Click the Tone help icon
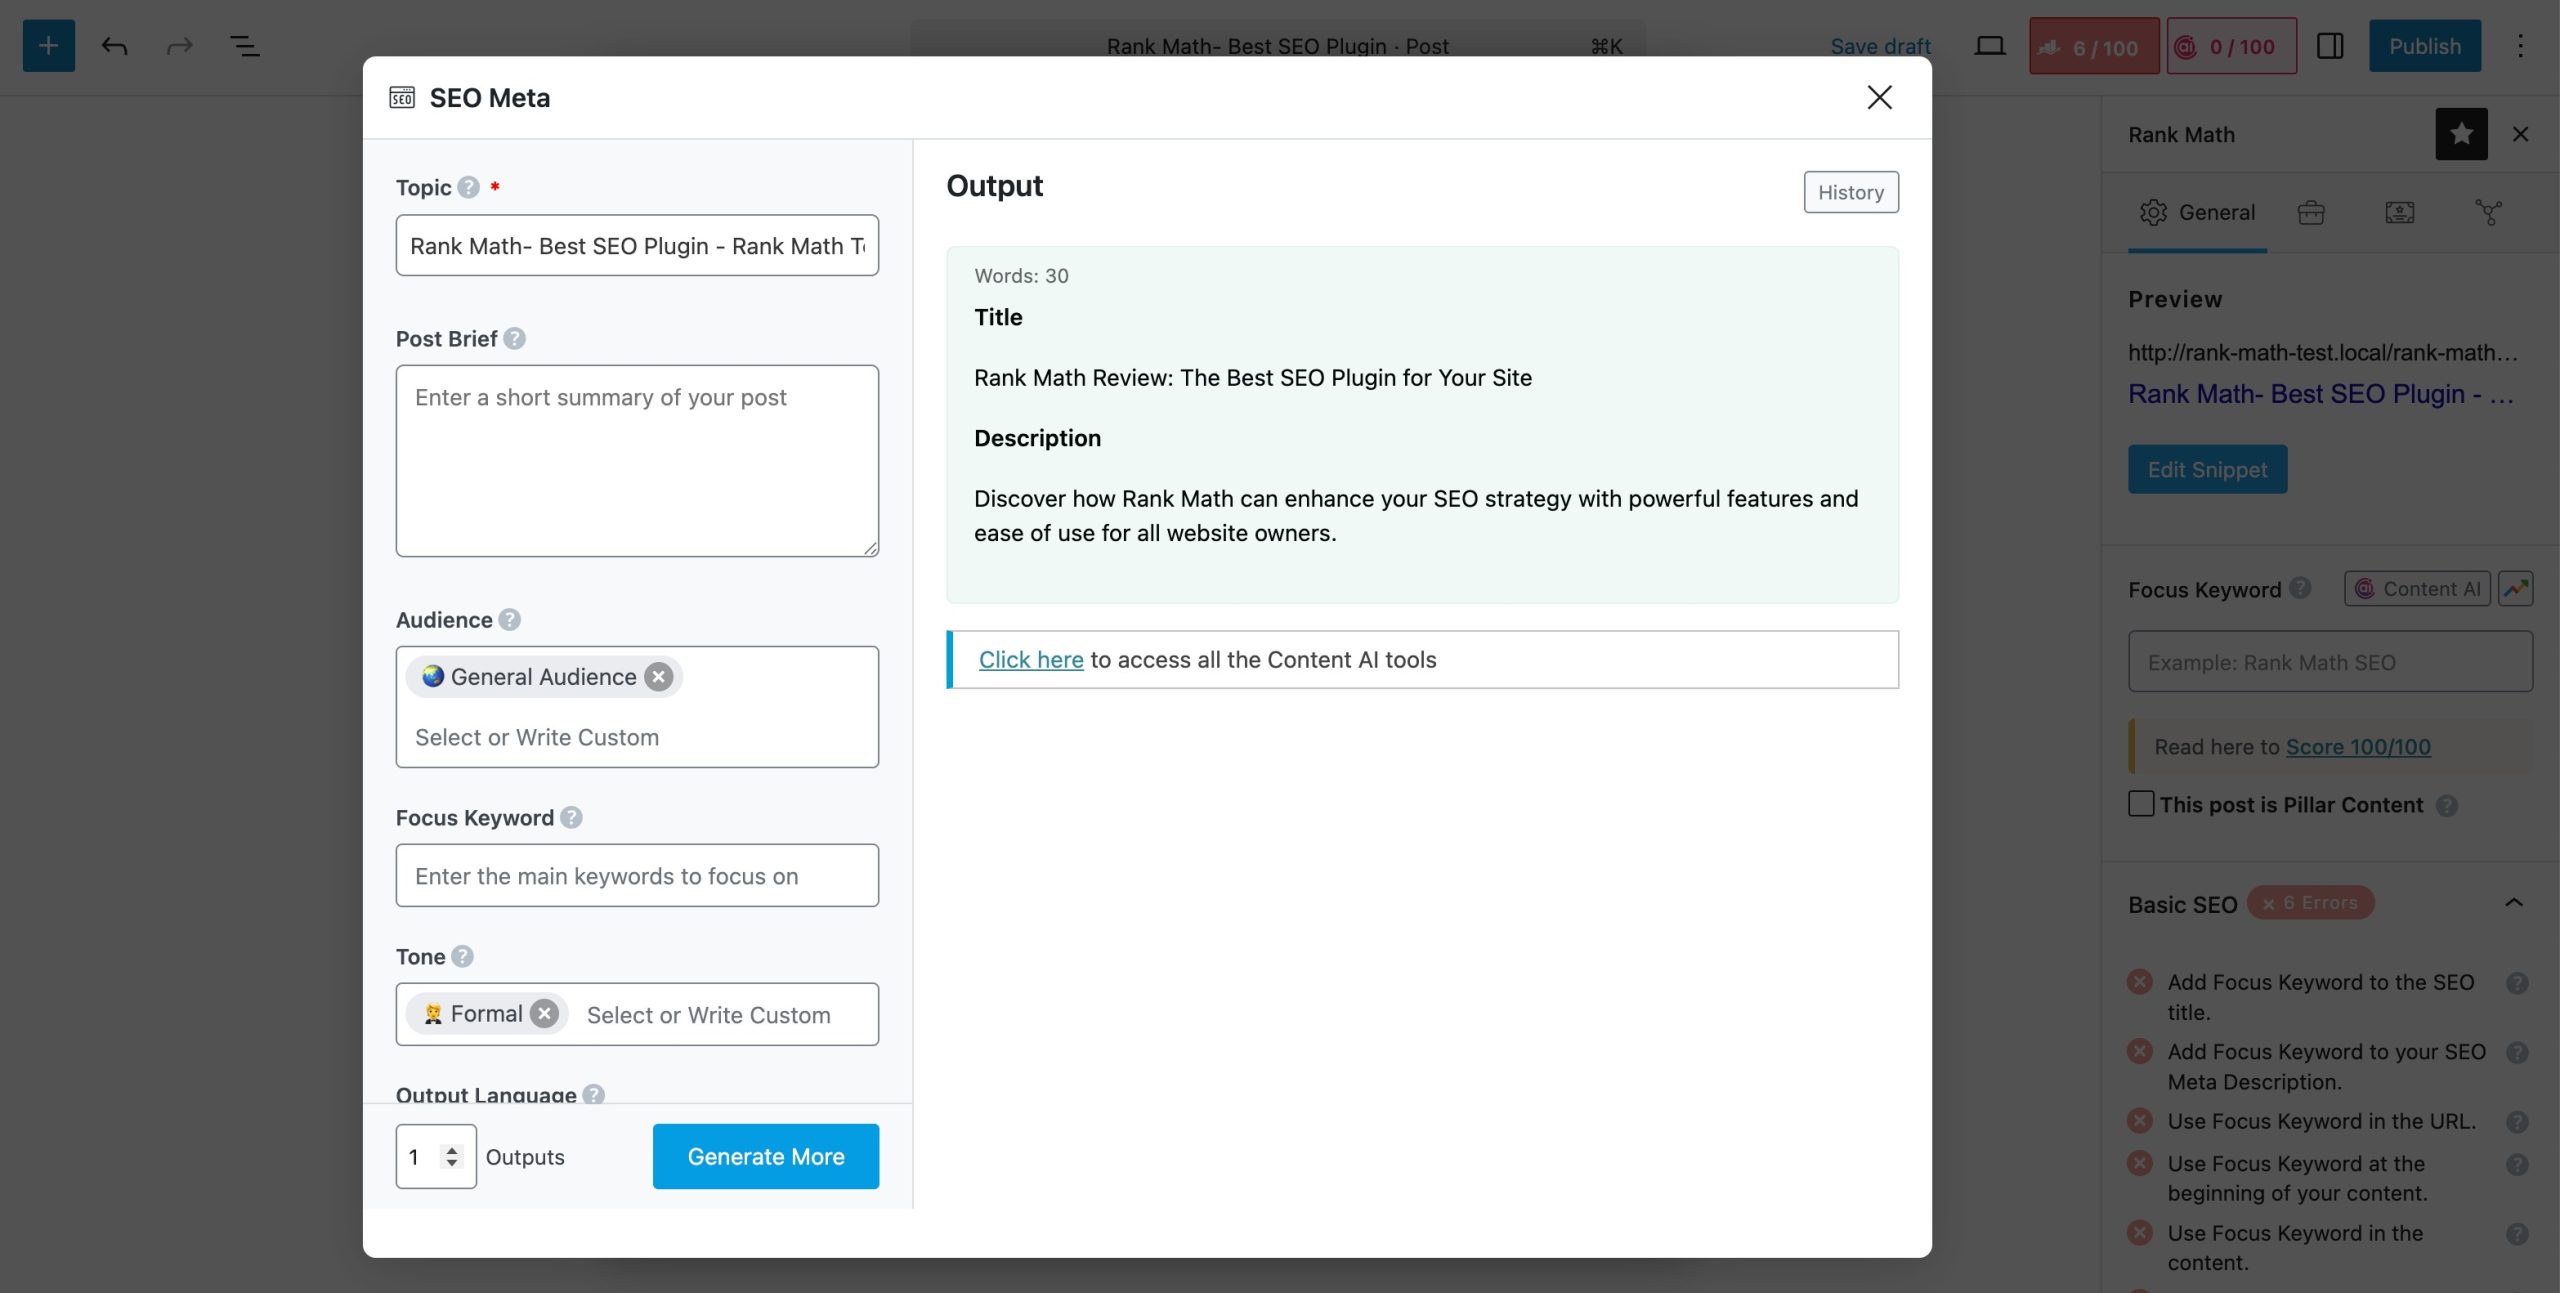Screen dimensions: 2560x1293 click(462, 957)
